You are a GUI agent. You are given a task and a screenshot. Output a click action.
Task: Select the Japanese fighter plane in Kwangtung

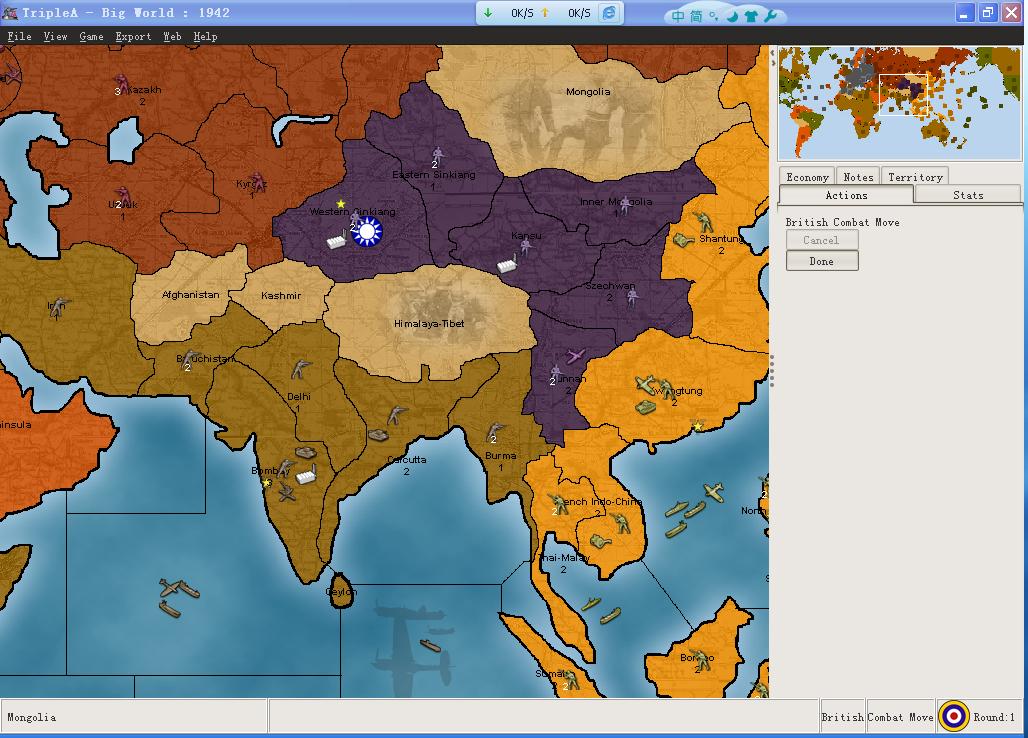tap(645, 384)
